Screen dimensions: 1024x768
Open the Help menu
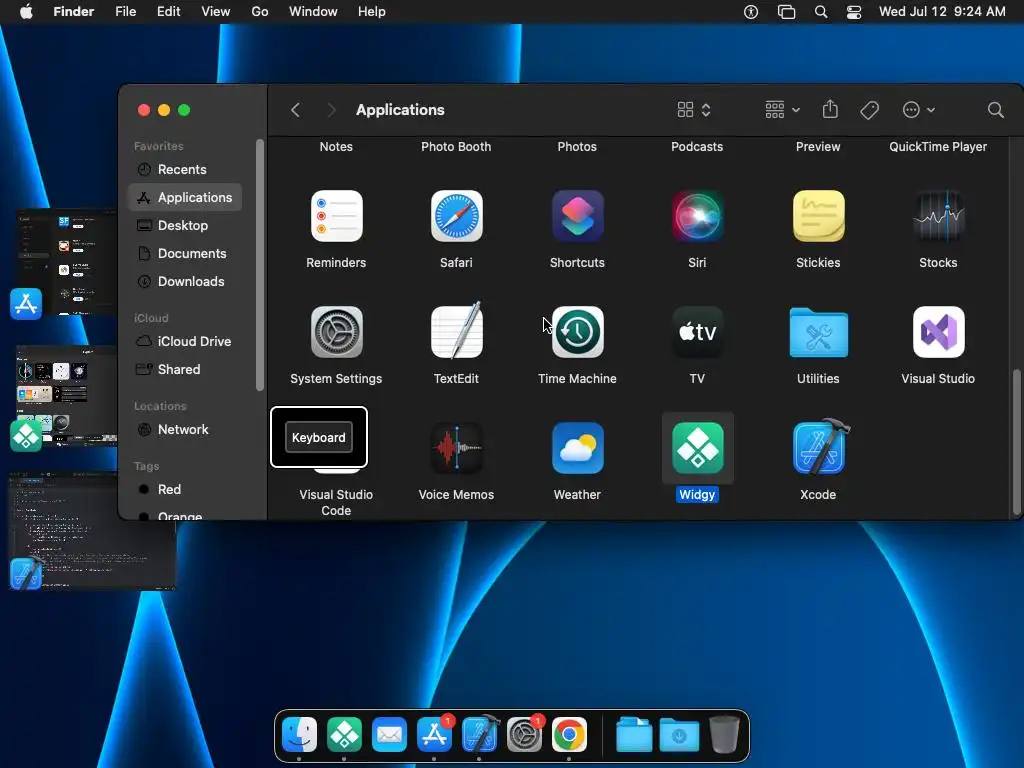point(372,12)
